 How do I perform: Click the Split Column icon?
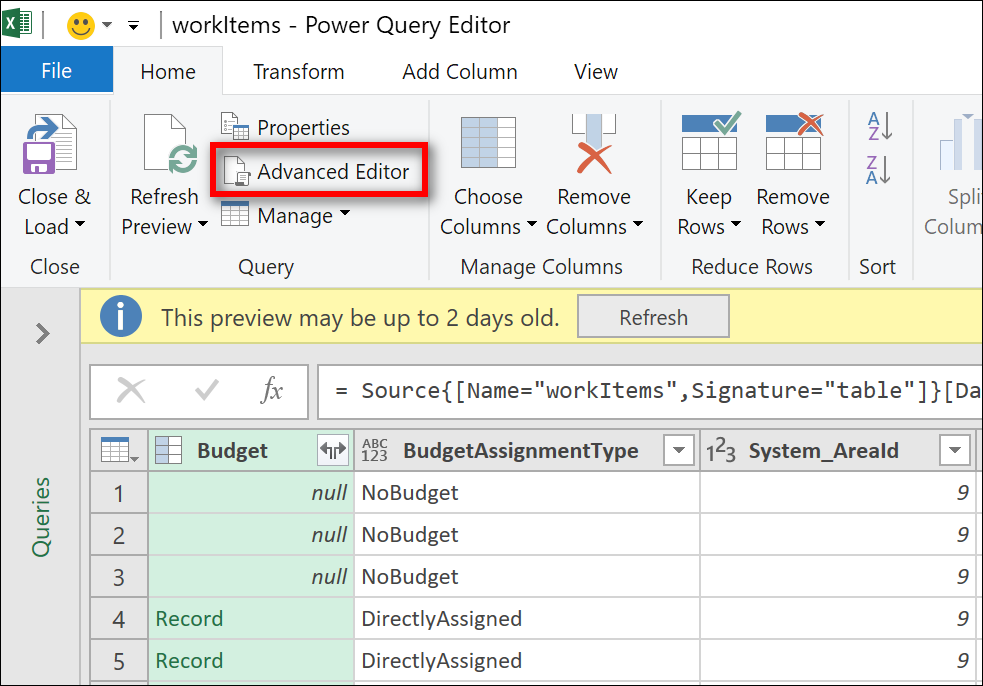(x=960, y=142)
